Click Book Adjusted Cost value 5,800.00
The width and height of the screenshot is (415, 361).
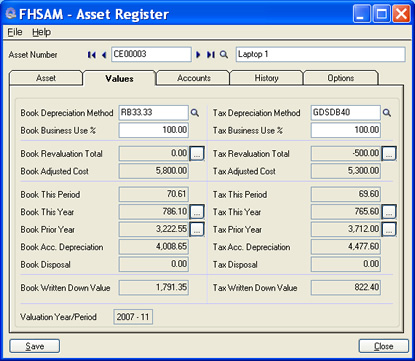tap(154, 171)
